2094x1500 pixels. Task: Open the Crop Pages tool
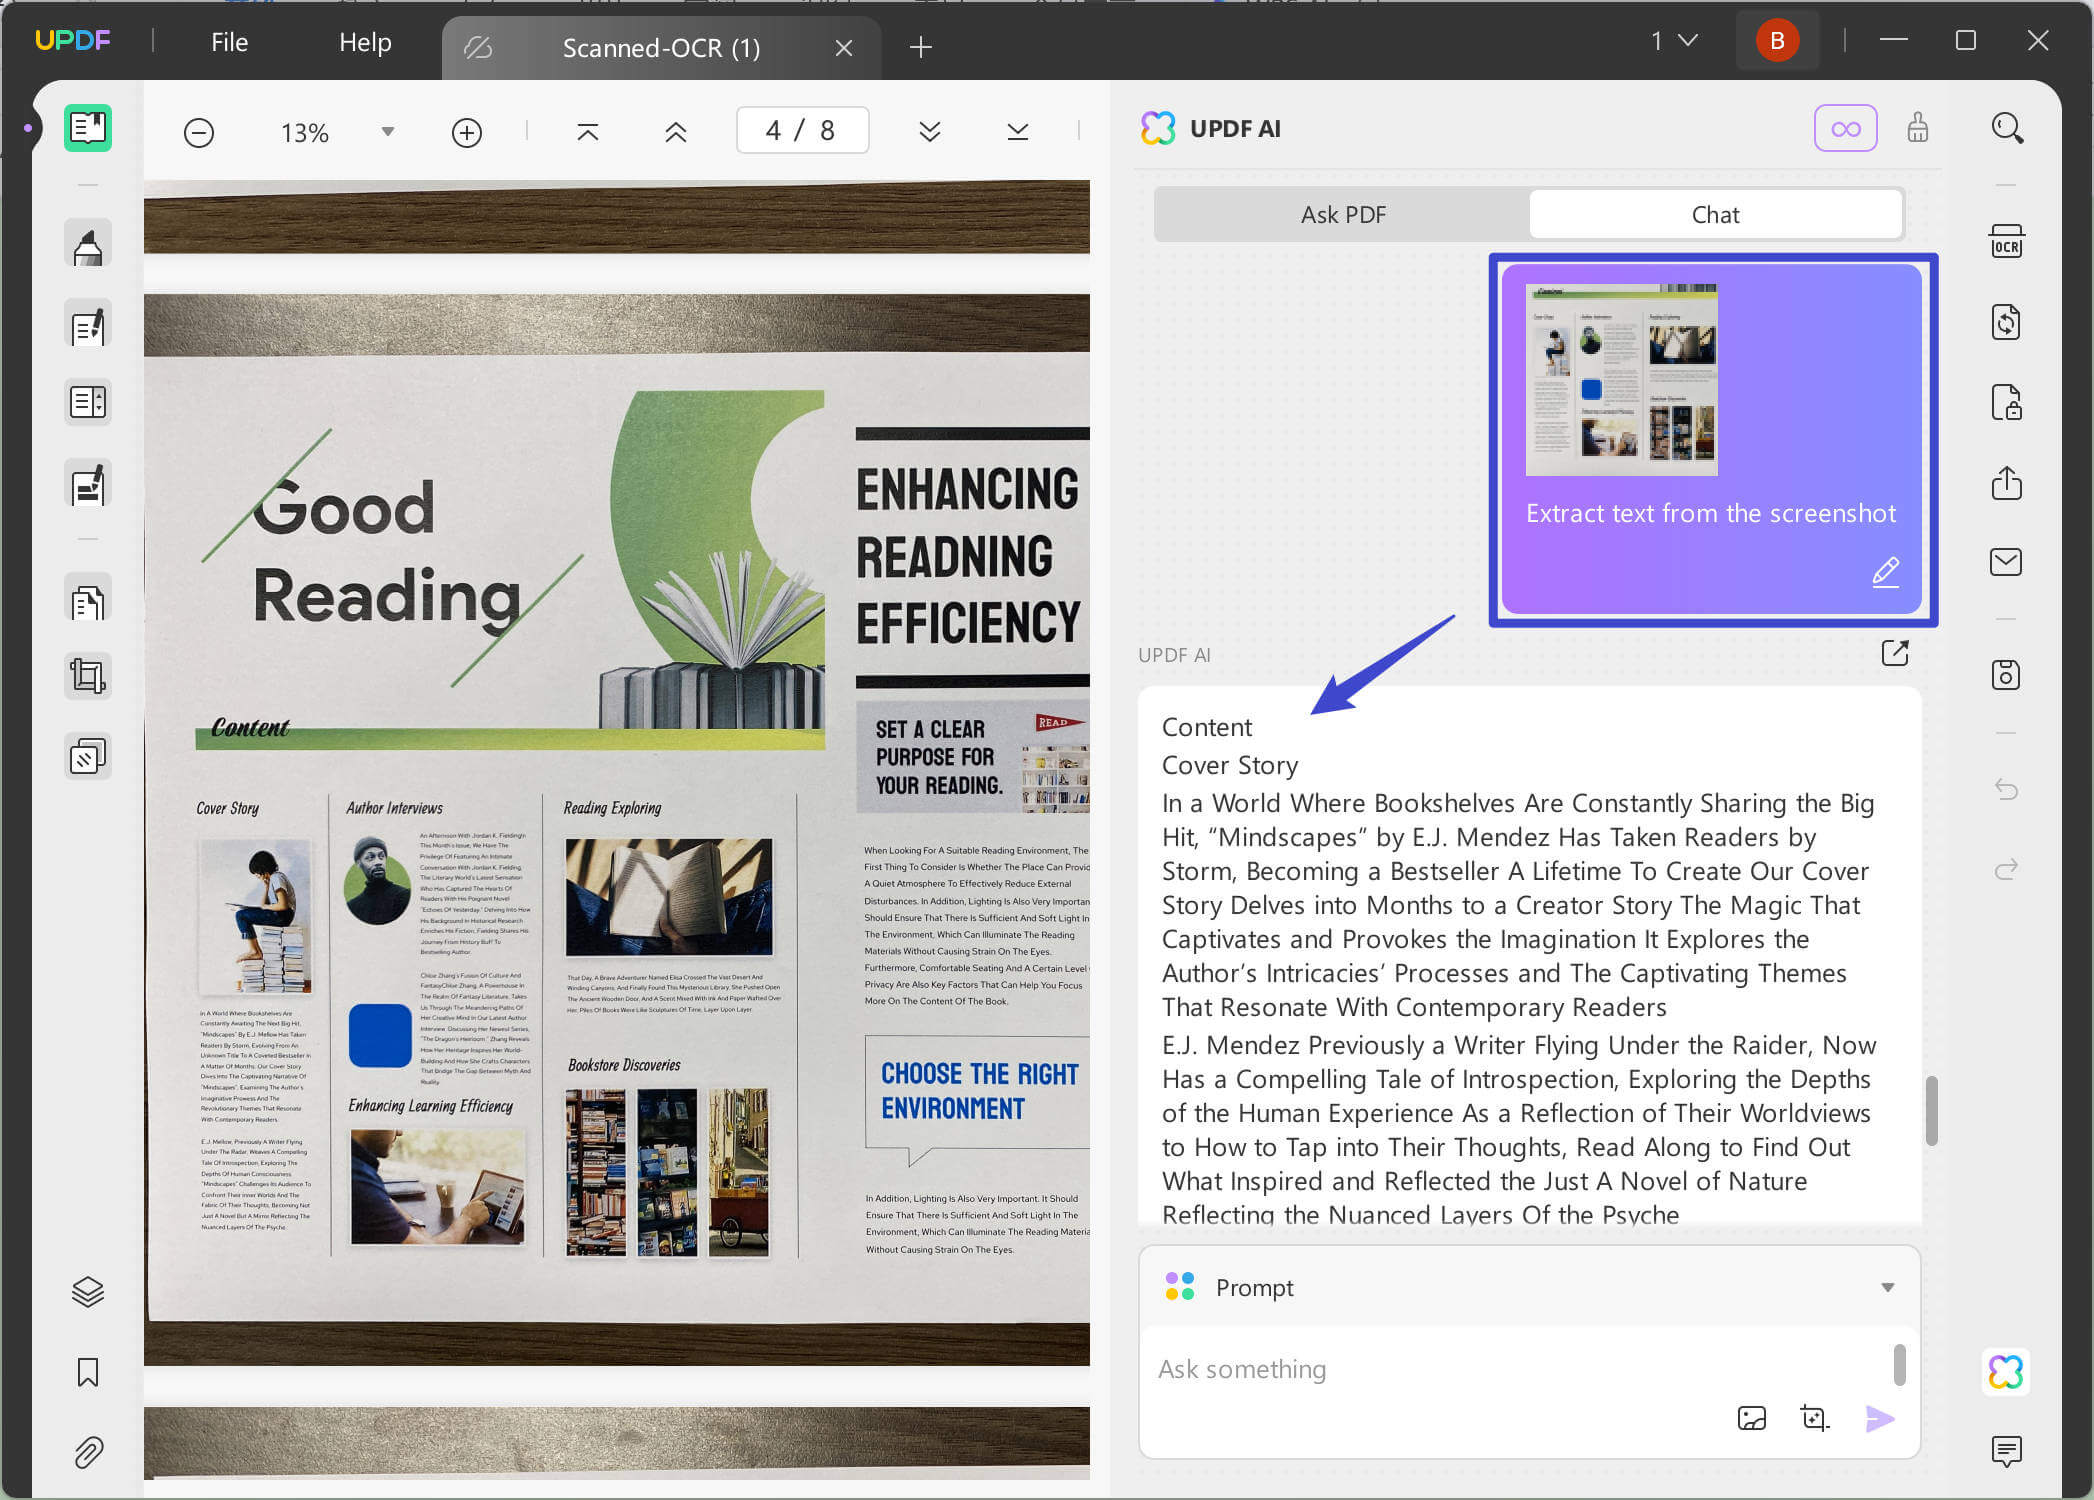(x=88, y=676)
